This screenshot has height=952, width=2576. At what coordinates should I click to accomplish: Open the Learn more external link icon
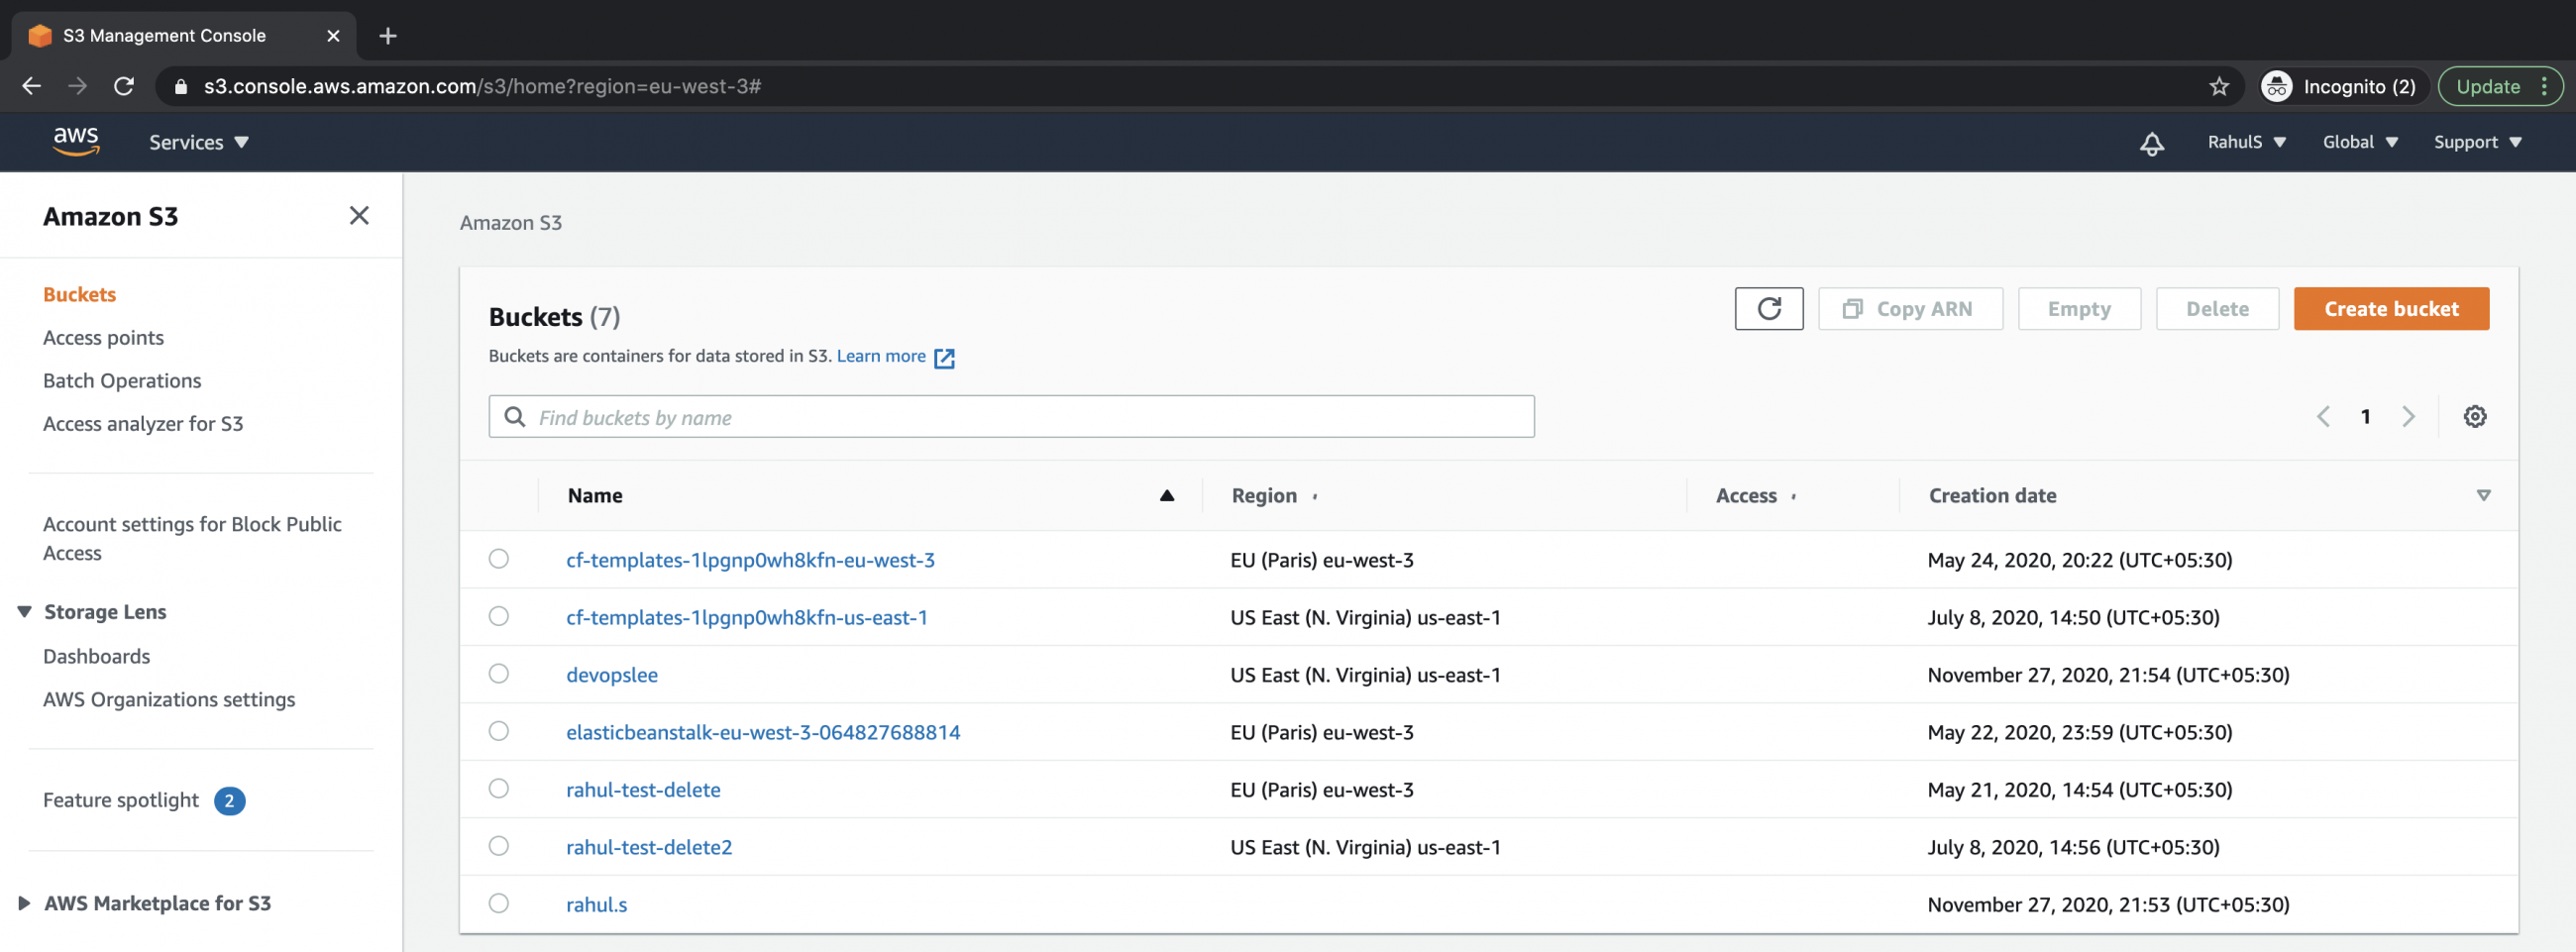point(944,357)
